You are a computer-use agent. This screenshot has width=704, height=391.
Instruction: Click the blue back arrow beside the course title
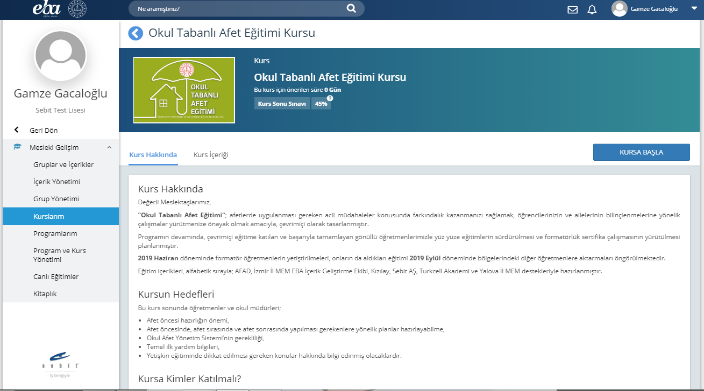pos(135,33)
